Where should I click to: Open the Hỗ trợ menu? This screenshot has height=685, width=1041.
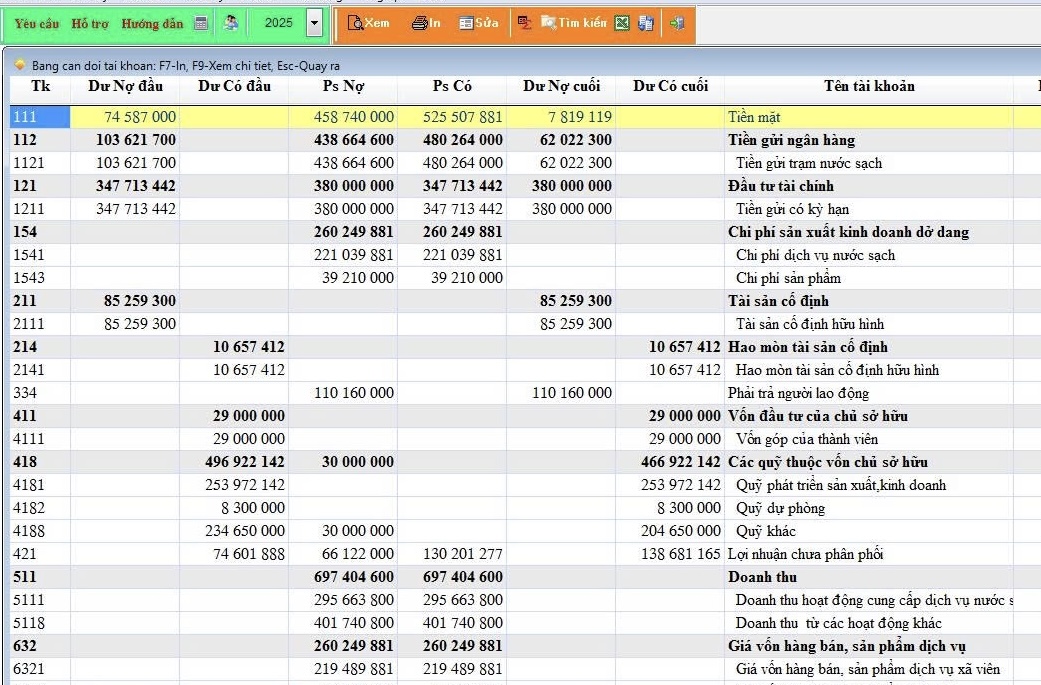point(90,23)
